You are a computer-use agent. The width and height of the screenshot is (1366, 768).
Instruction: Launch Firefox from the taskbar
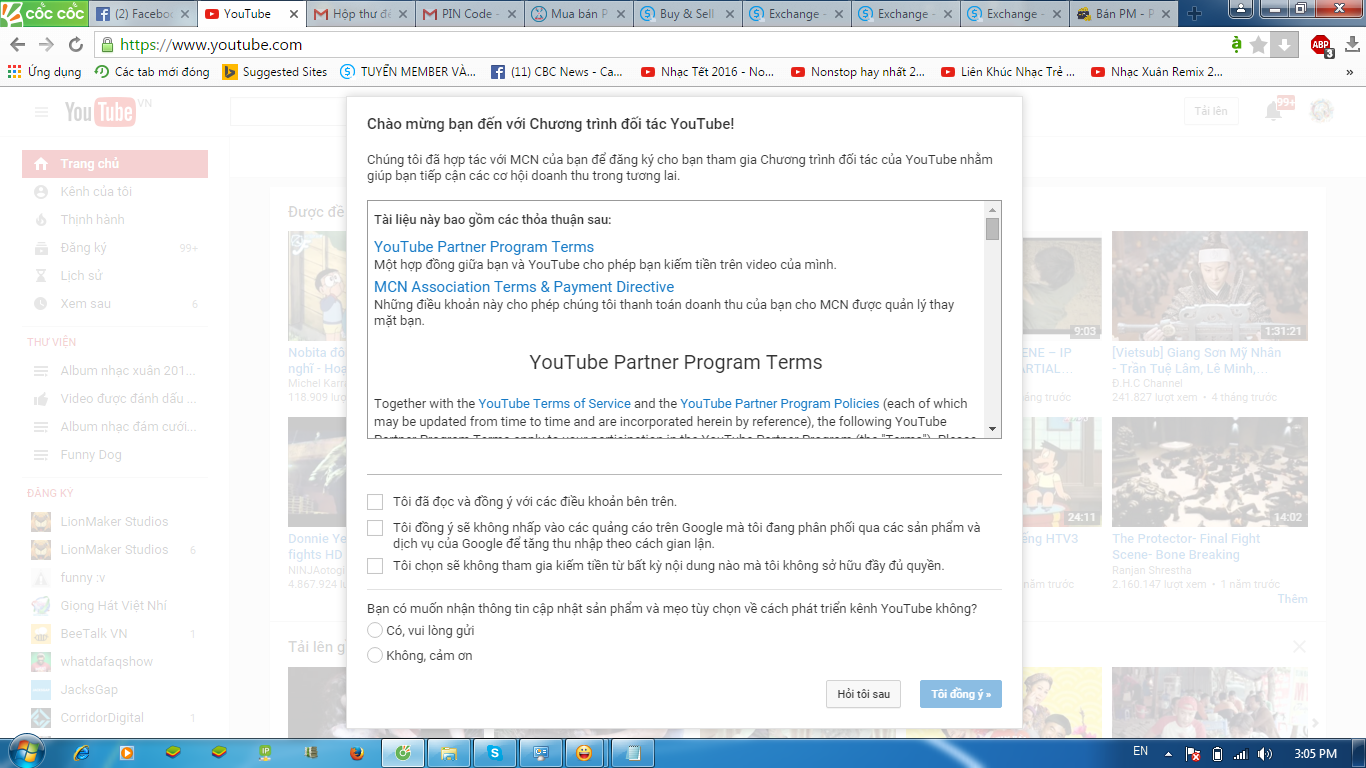357,752
